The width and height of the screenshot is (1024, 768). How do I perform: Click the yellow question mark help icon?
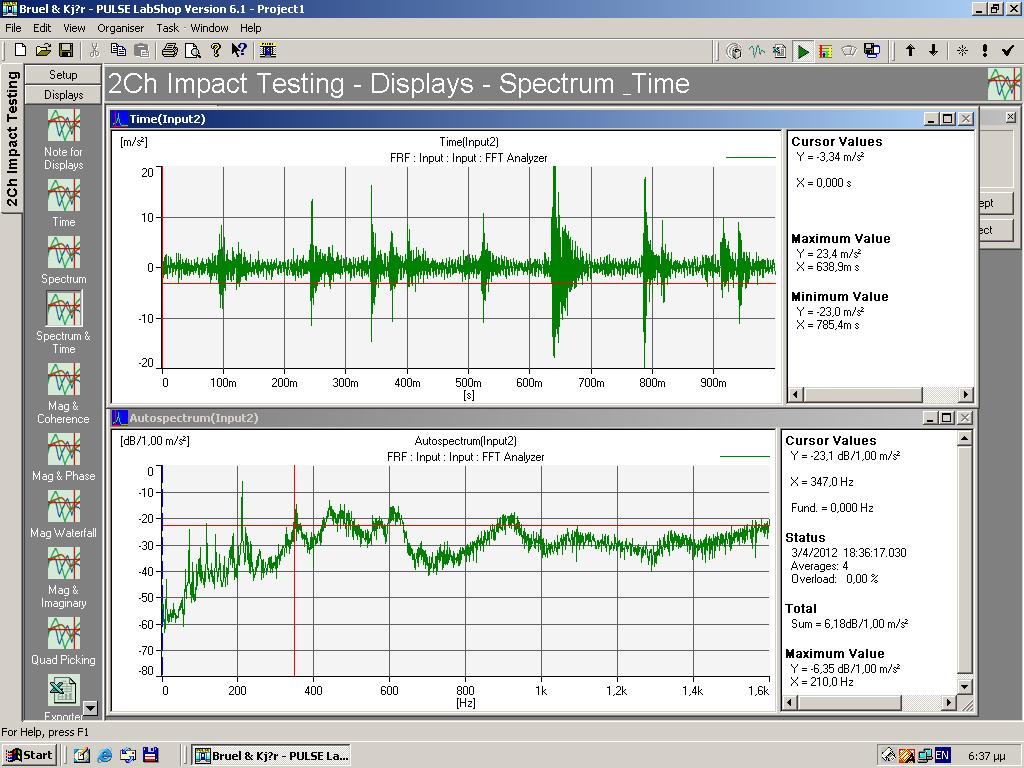[216, 50]
